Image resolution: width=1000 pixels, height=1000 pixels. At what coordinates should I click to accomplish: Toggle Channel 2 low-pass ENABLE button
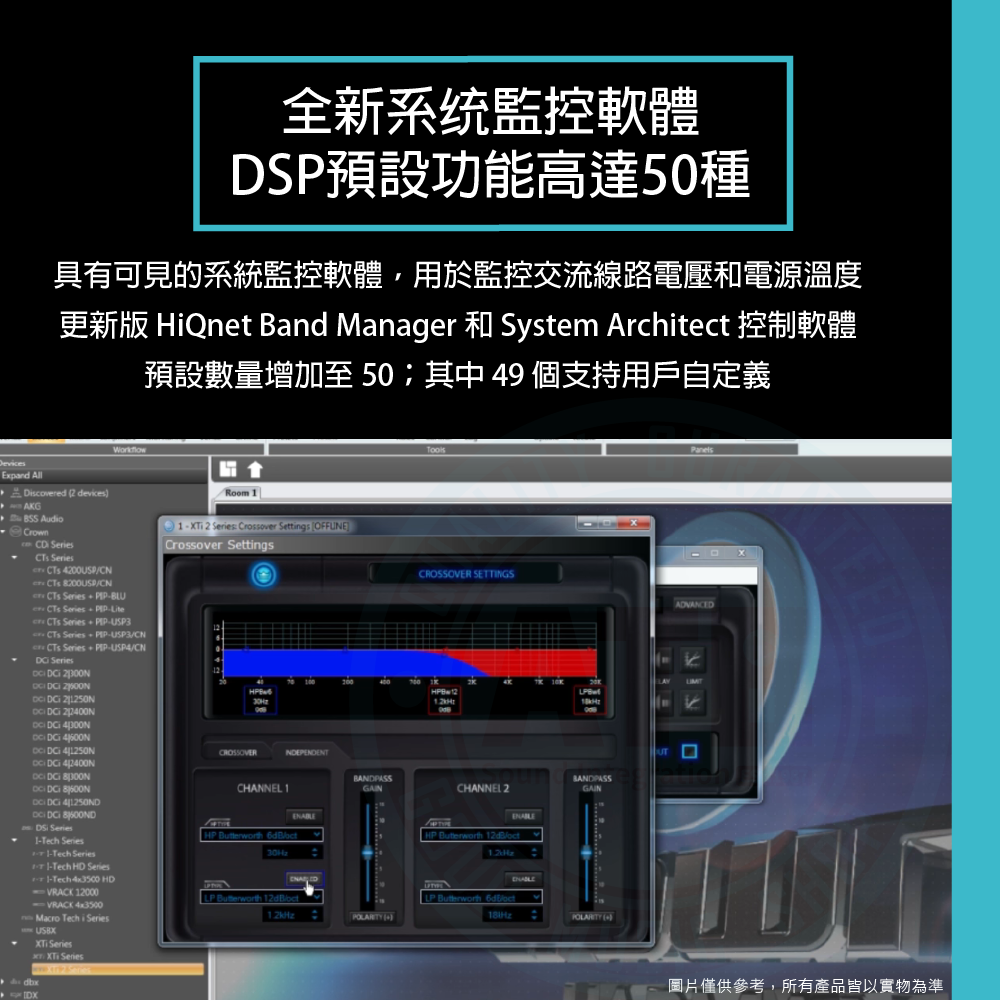(x=523, y=879)
